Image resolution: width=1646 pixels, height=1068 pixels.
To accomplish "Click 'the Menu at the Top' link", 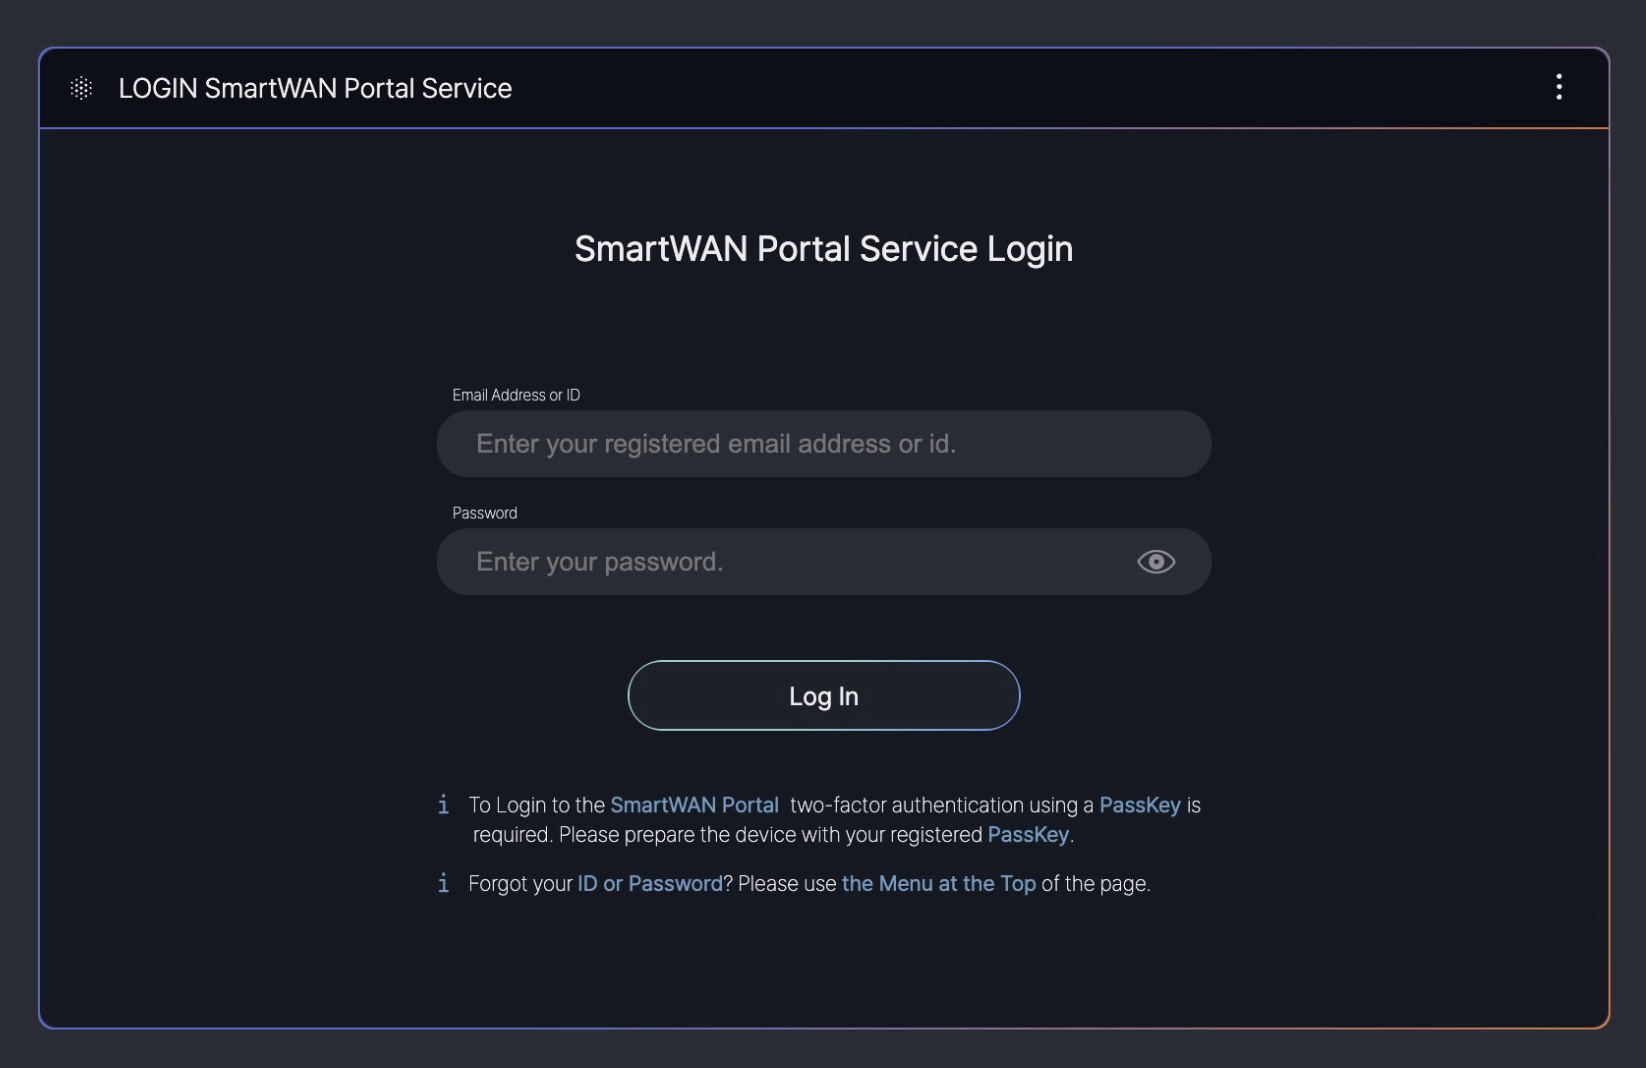I will coord(938,884).
